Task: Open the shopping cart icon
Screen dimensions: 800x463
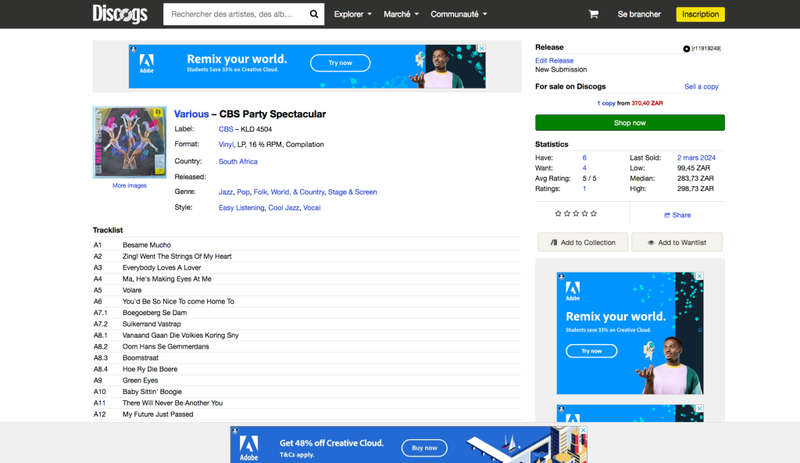Action: click(x=593, y=14)
